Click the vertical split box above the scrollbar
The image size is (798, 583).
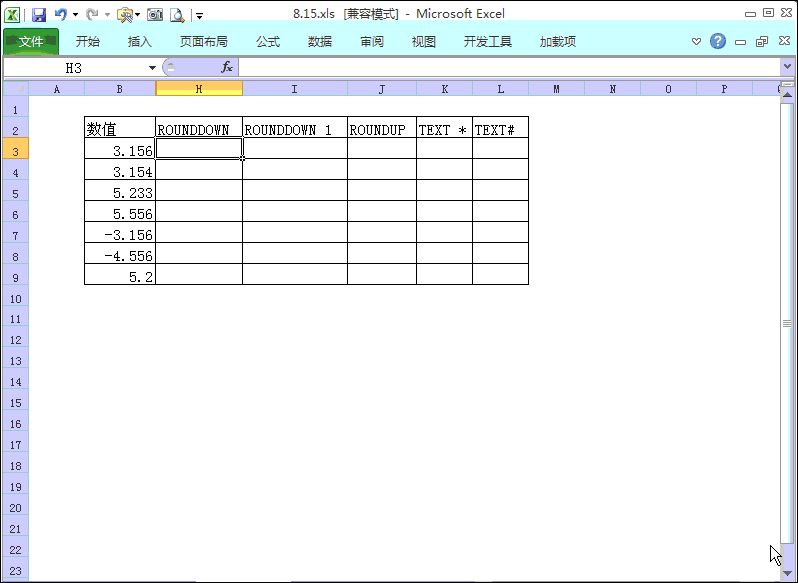787,84
